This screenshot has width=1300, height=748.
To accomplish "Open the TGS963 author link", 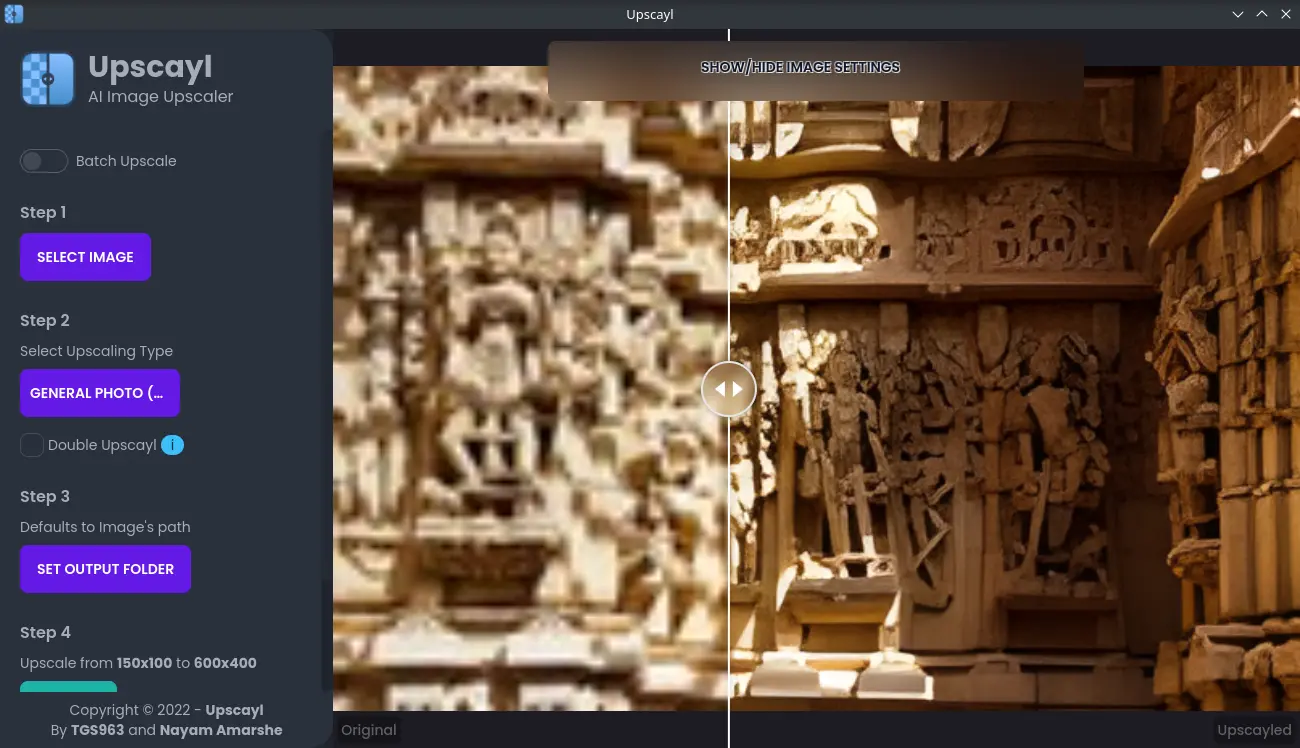I will [x=97, y=730].
